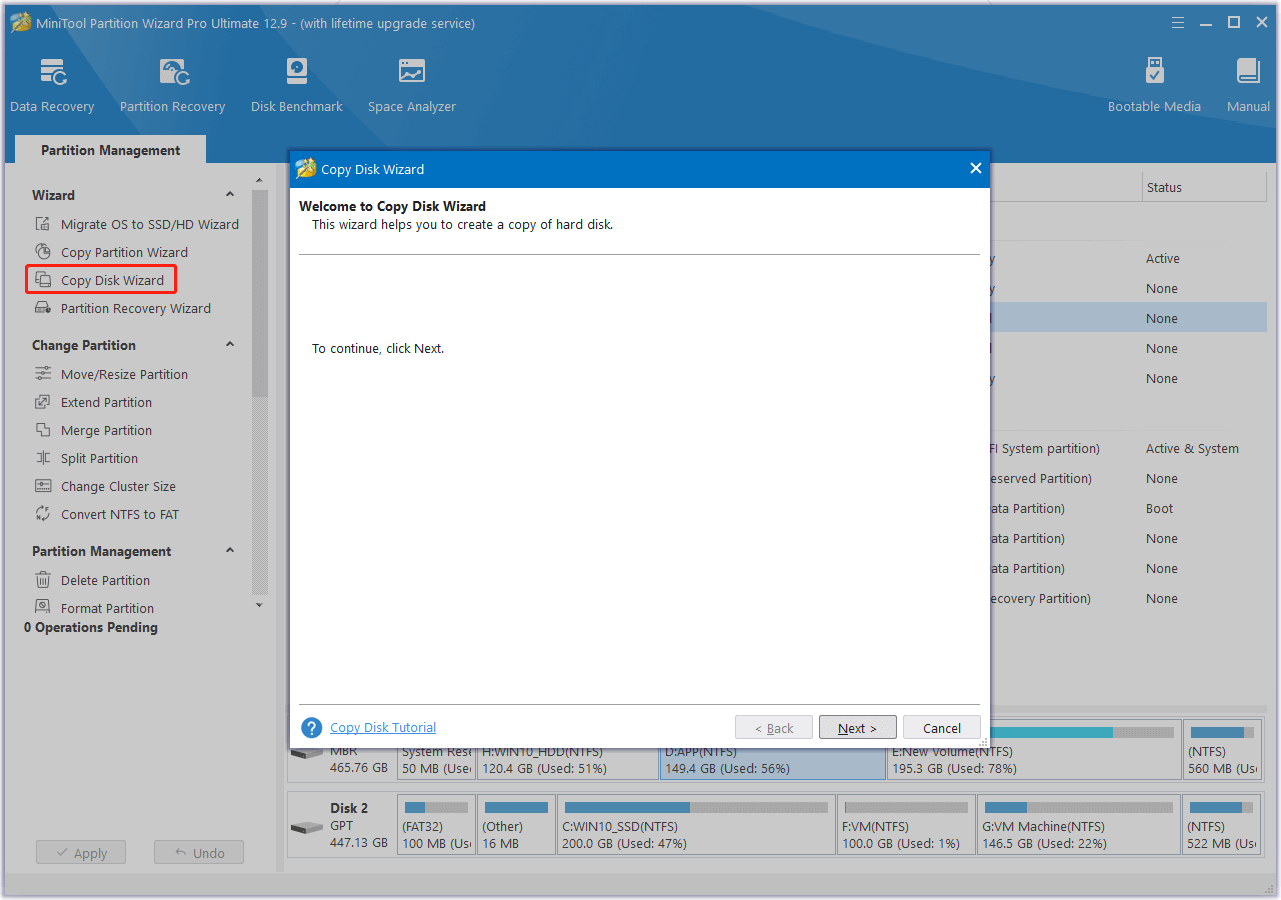Click the Partition Recovery Wizard icon

(42, 308)
